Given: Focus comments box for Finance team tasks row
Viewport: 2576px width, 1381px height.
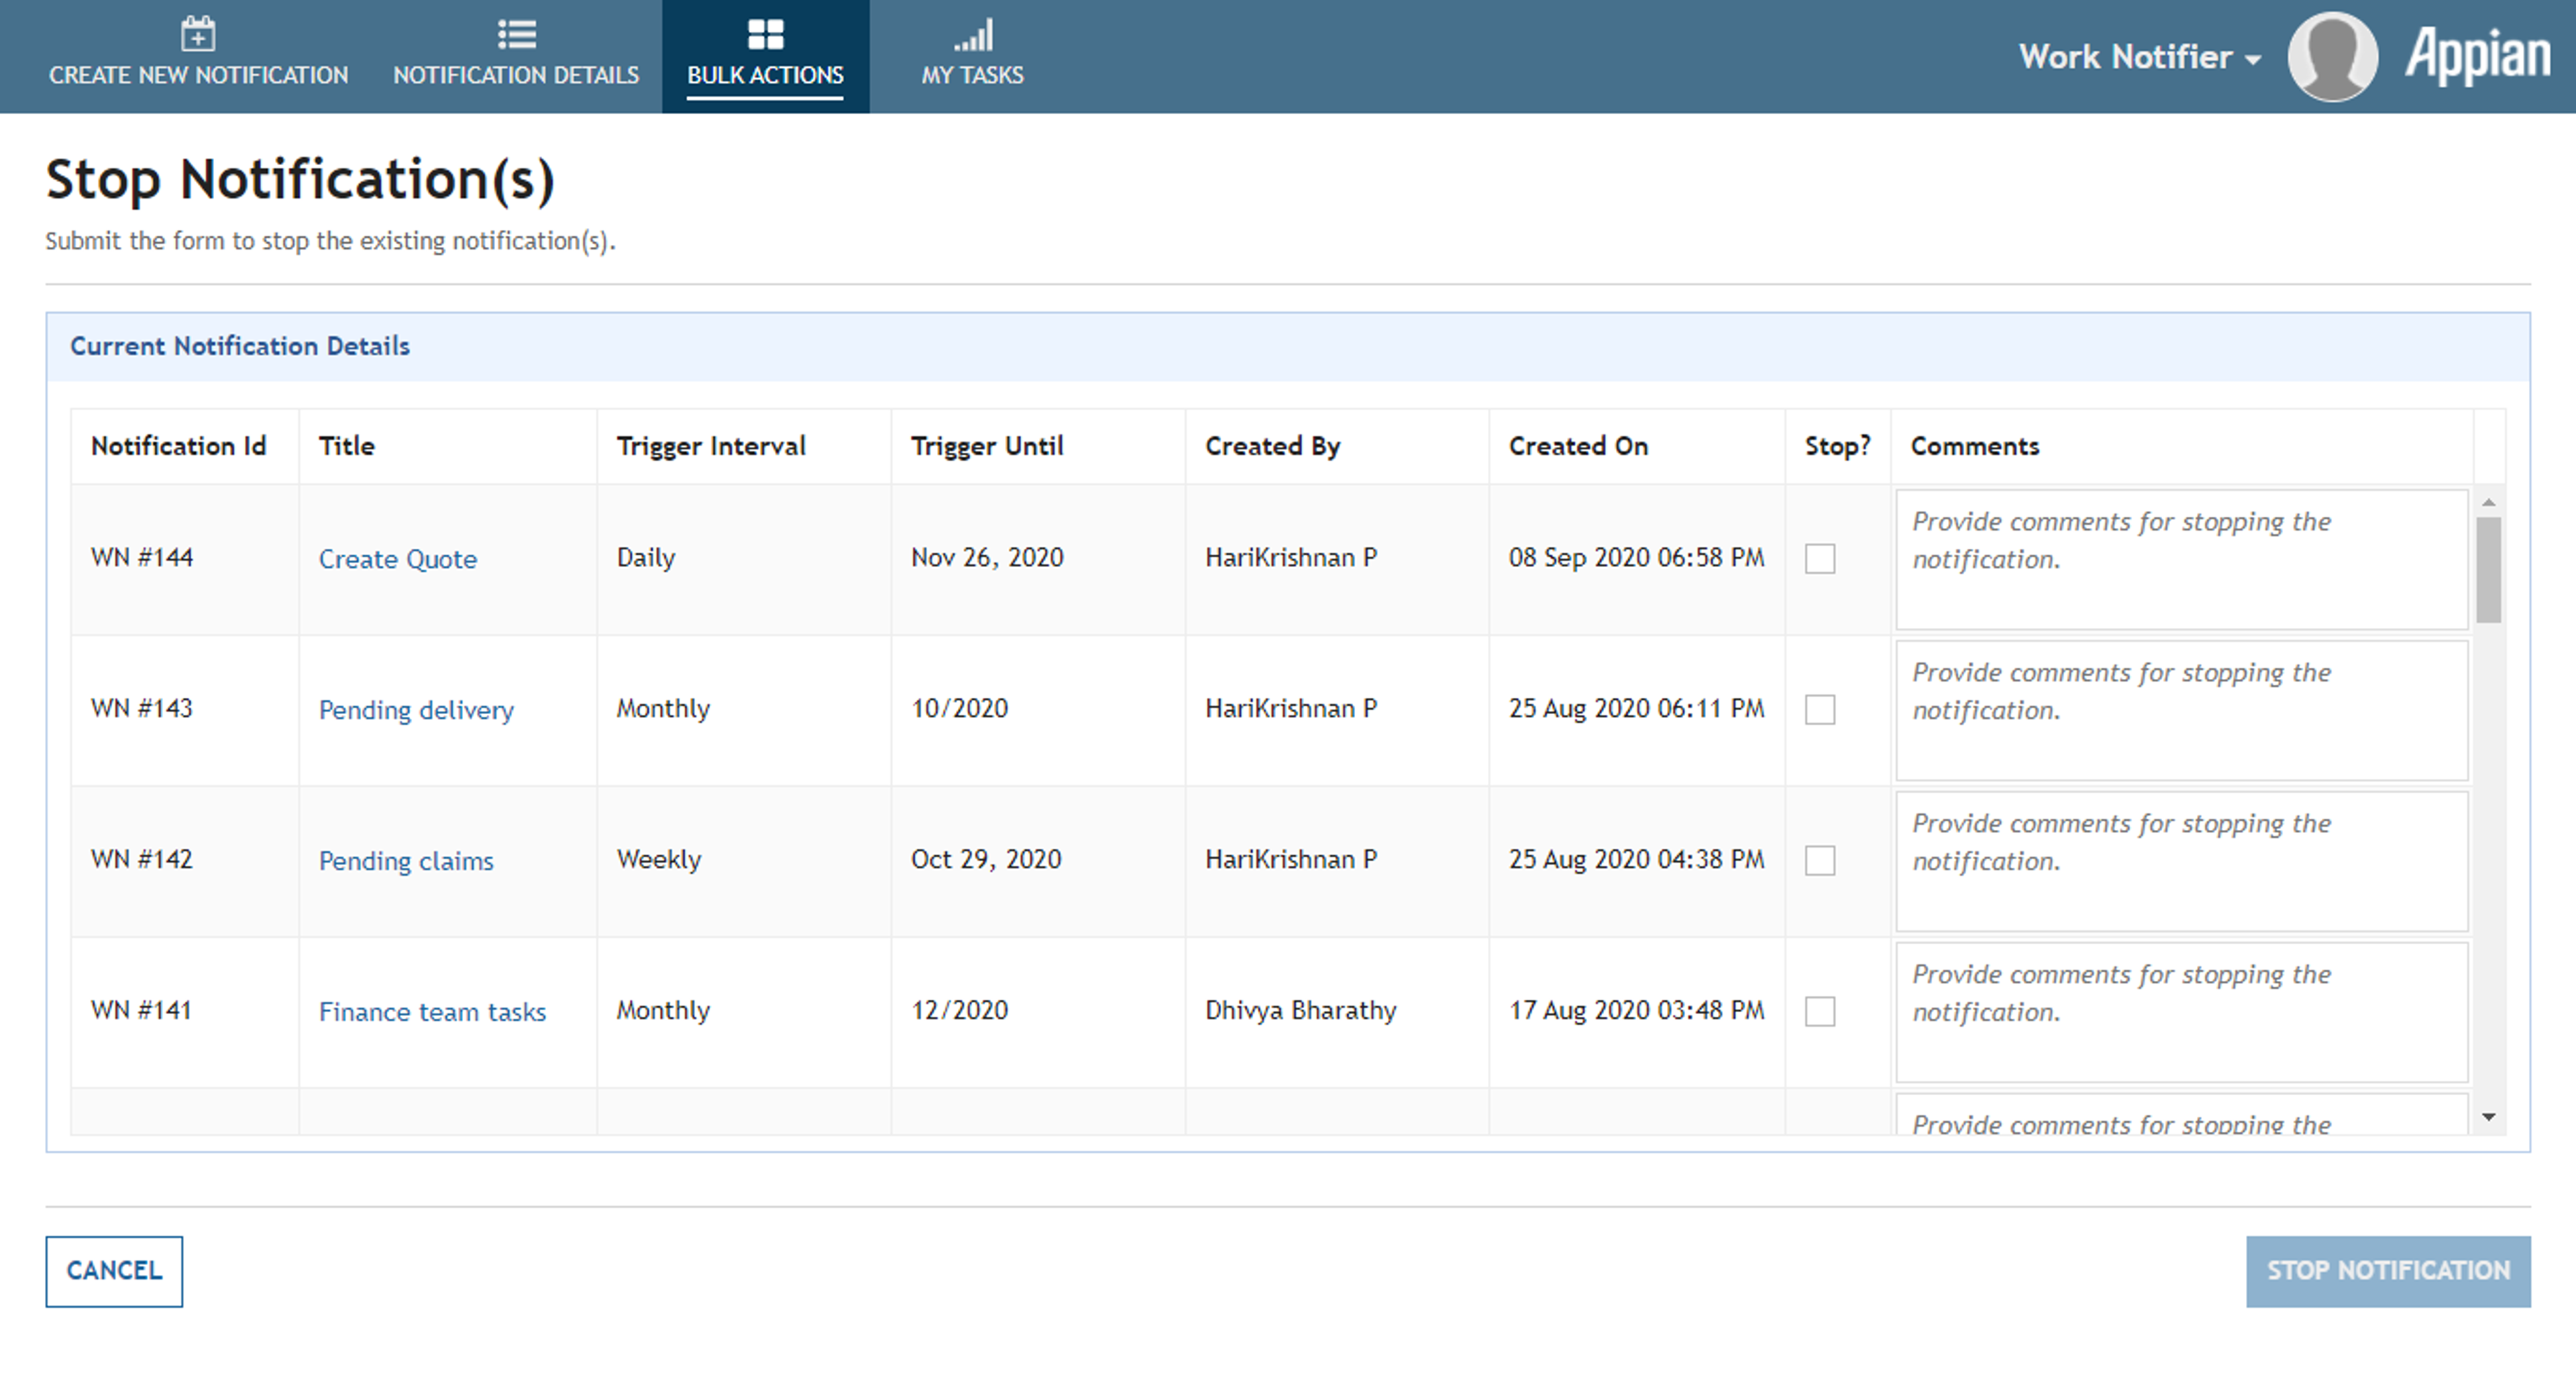Looking at the screenshot, I should (x=2182, y=1012).
